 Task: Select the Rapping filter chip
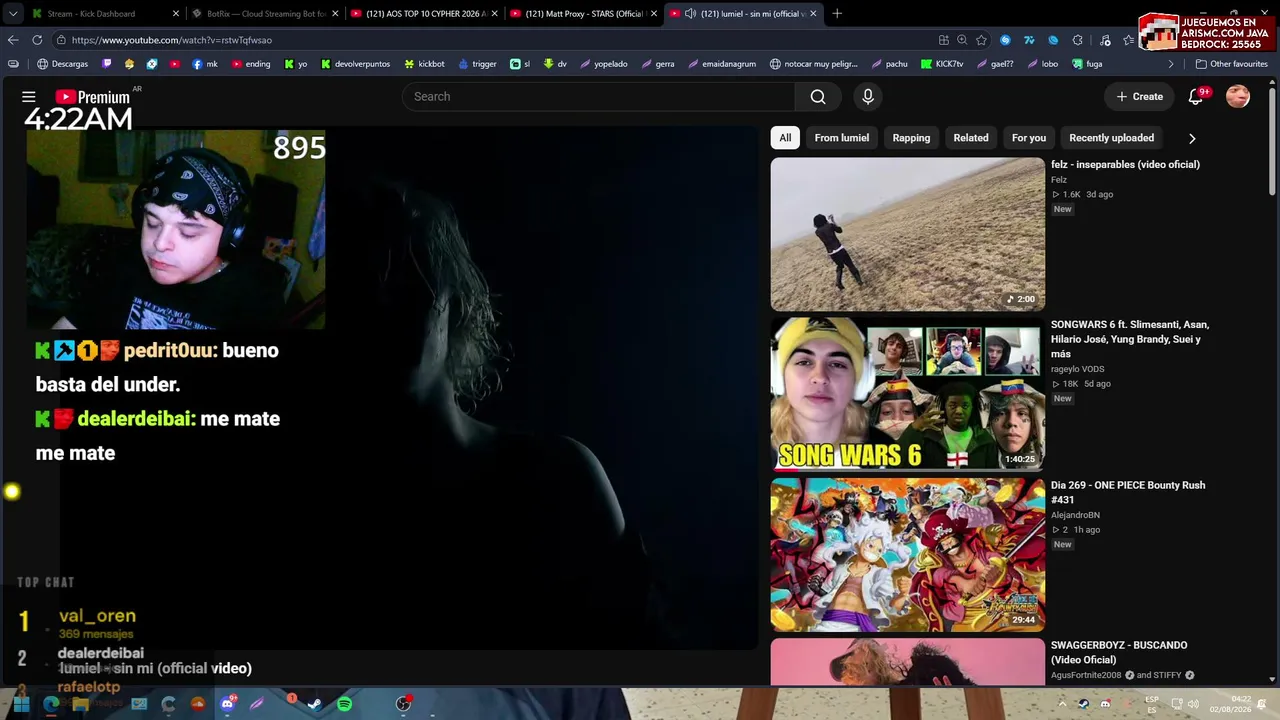(x=911, y=138)
